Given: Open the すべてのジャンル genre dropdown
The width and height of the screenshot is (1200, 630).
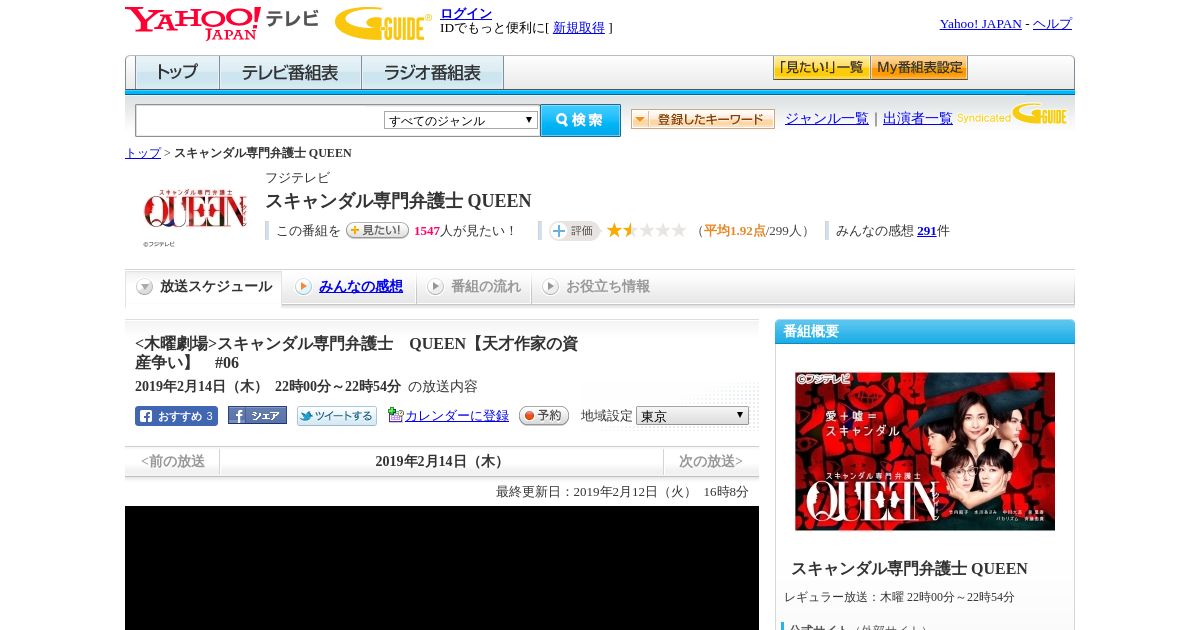Looking at the screenshot, I should [x=461, y=120].
